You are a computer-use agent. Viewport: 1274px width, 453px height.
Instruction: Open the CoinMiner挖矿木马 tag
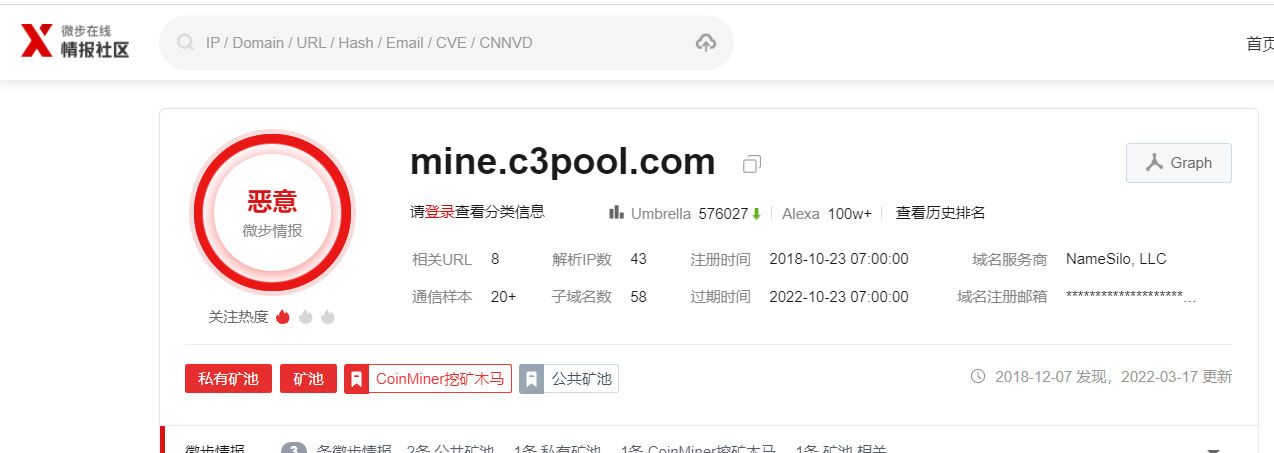coord(428,379)
